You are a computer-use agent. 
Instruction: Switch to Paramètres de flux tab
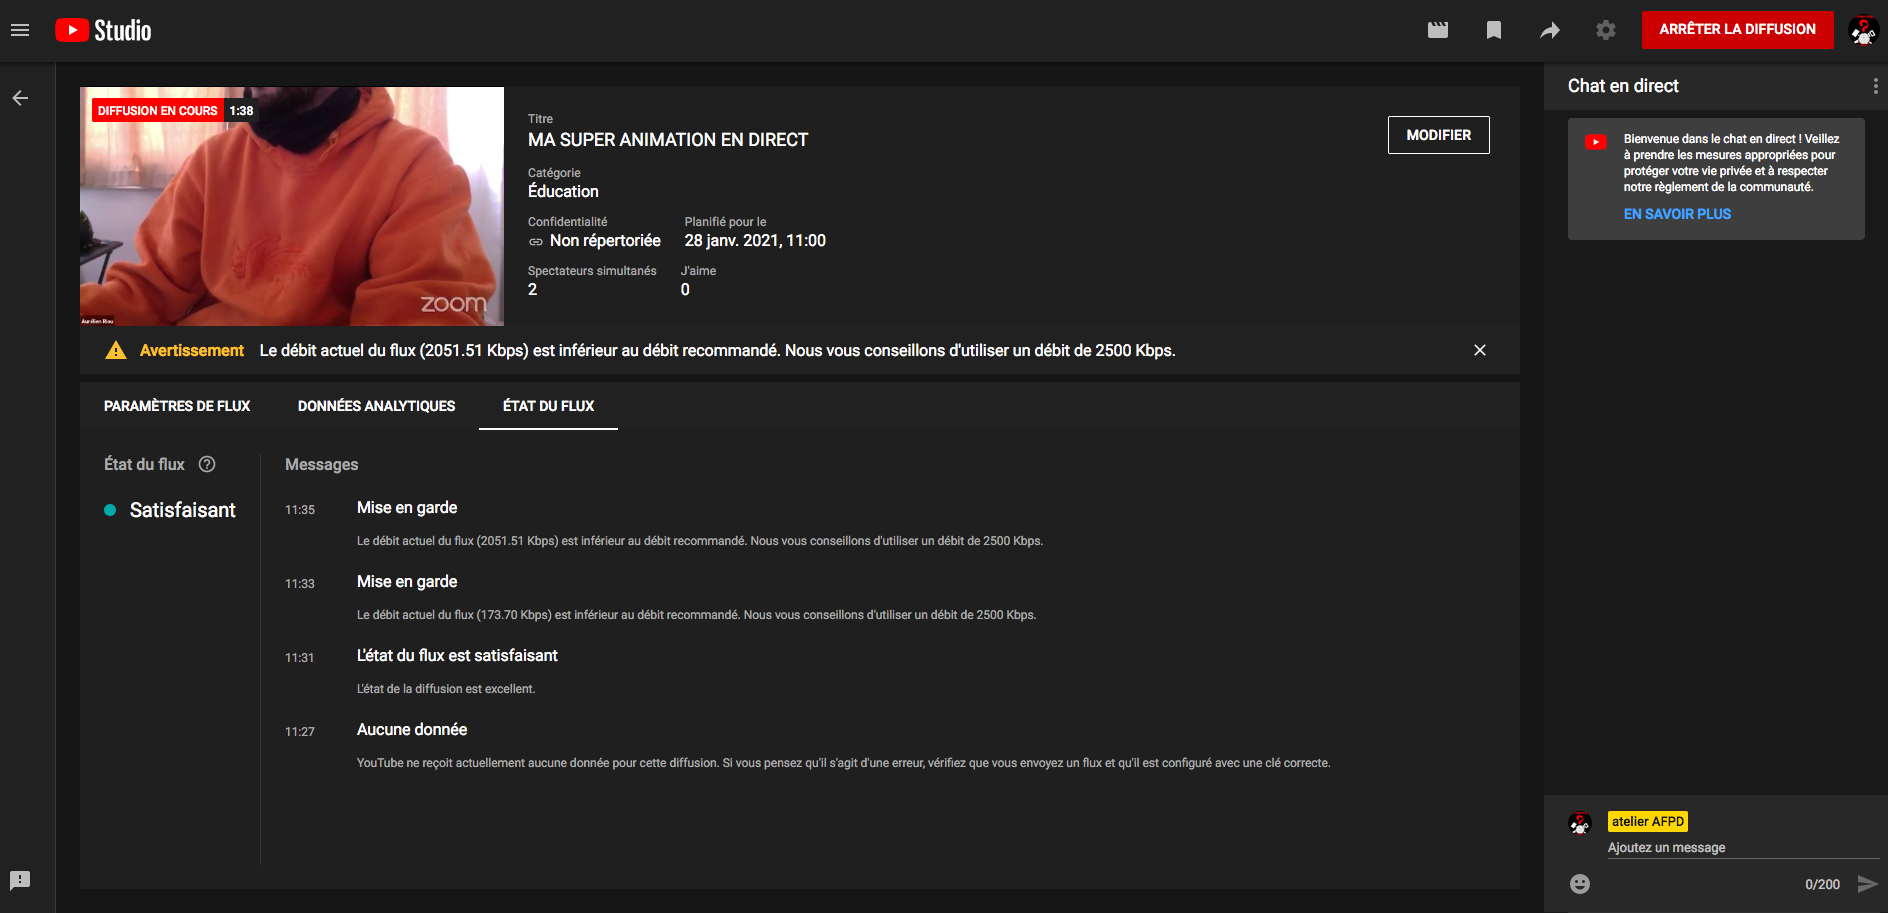coord(177,406)
